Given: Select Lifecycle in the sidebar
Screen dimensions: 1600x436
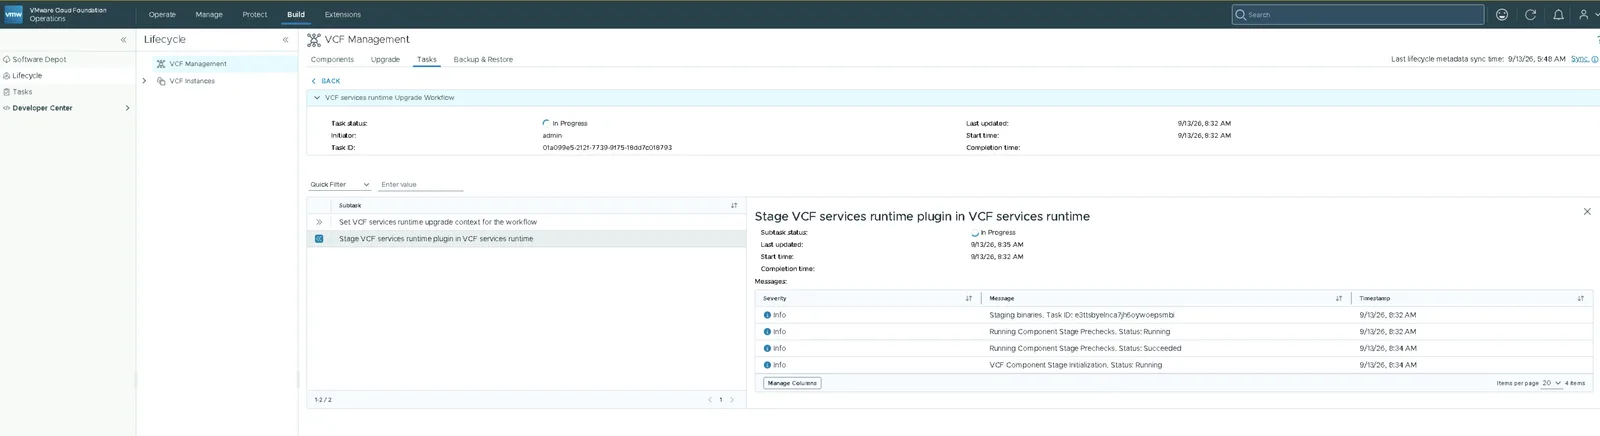Looking at the screenshot, I should pos(27,76).
